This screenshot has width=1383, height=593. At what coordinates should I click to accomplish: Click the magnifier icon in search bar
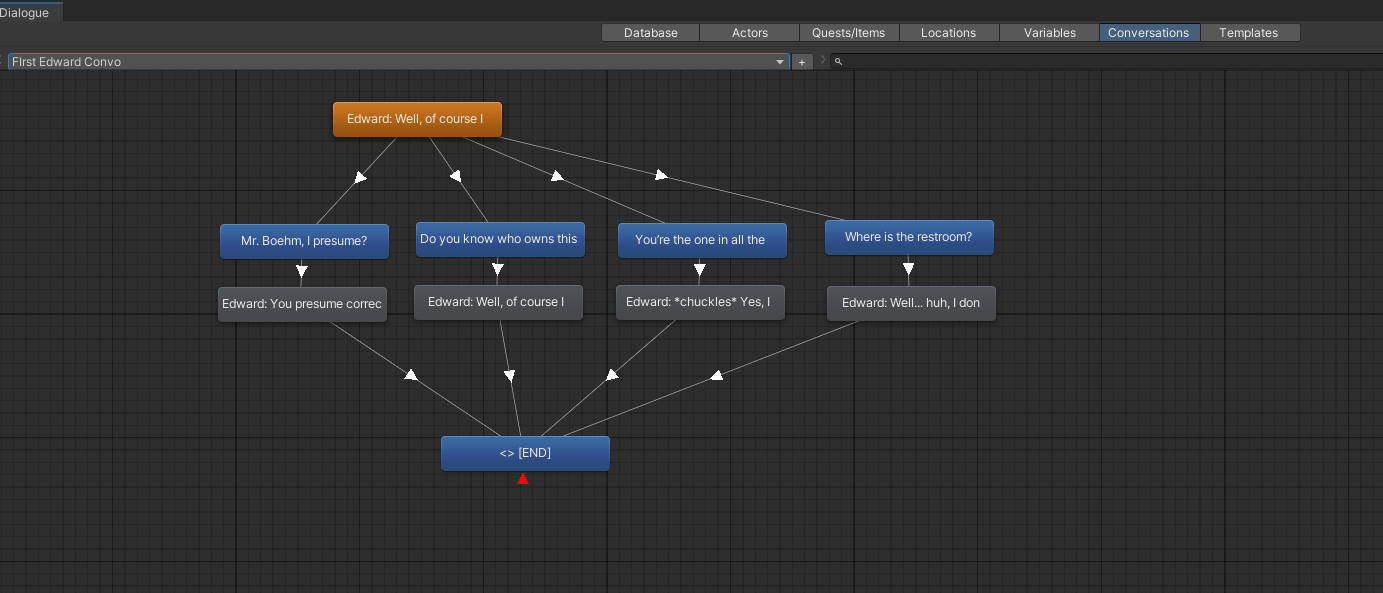click(839, 62)
